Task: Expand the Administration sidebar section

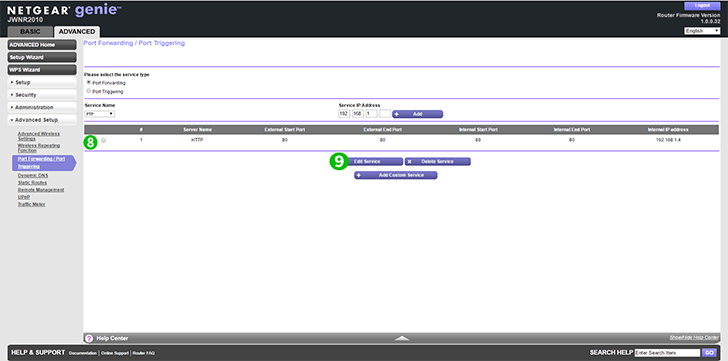Action: pyautogui.click(x=42, y=107)
